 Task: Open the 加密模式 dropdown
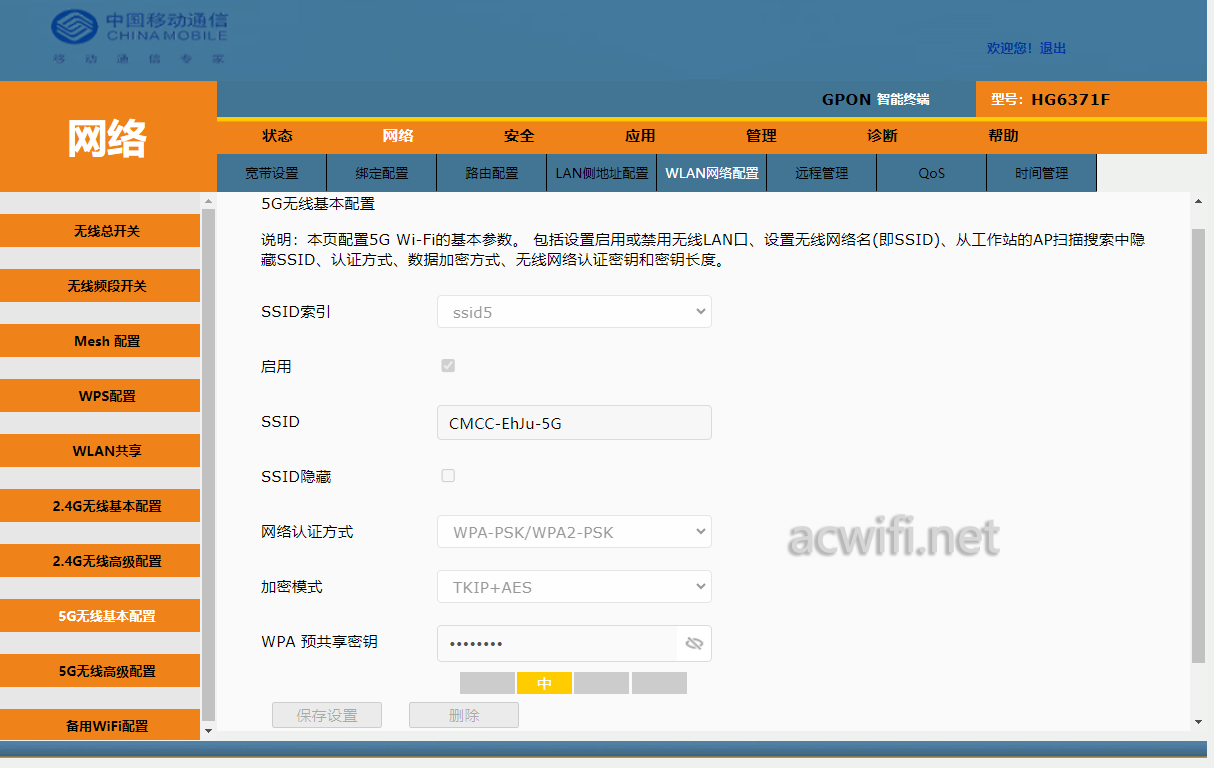tap(574, 587)
